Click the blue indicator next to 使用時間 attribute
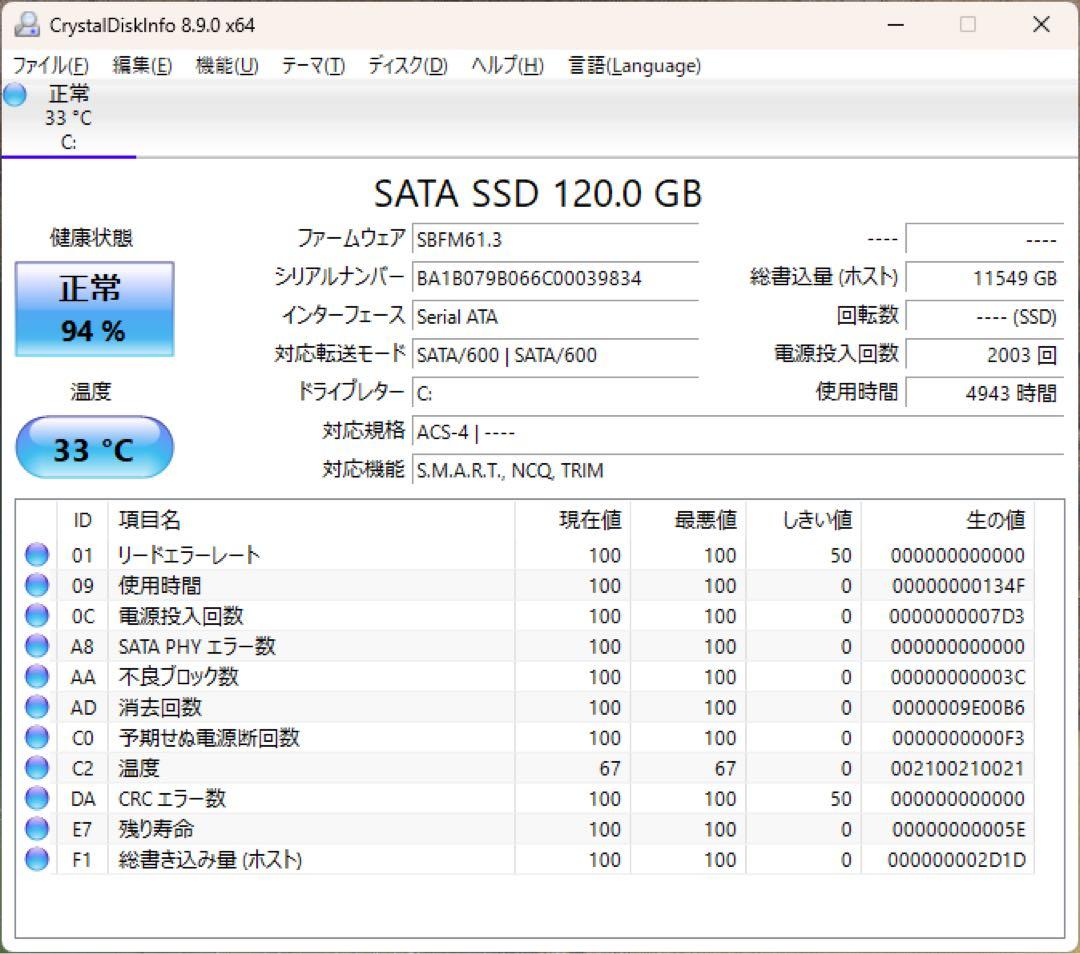Screen dimensions: 1080x954 [36, 585]
